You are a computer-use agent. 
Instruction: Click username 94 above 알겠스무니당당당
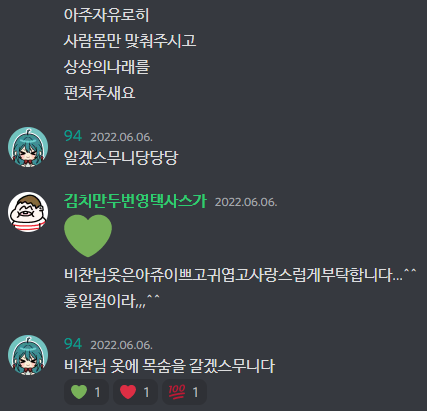[x=73, y=136]
